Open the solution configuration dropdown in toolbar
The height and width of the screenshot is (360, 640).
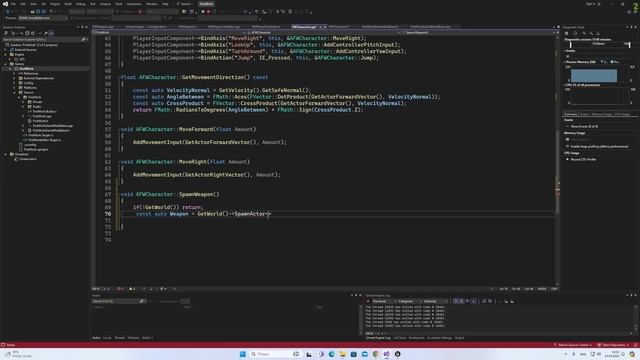pyautogui.click(x=77, y=12)
